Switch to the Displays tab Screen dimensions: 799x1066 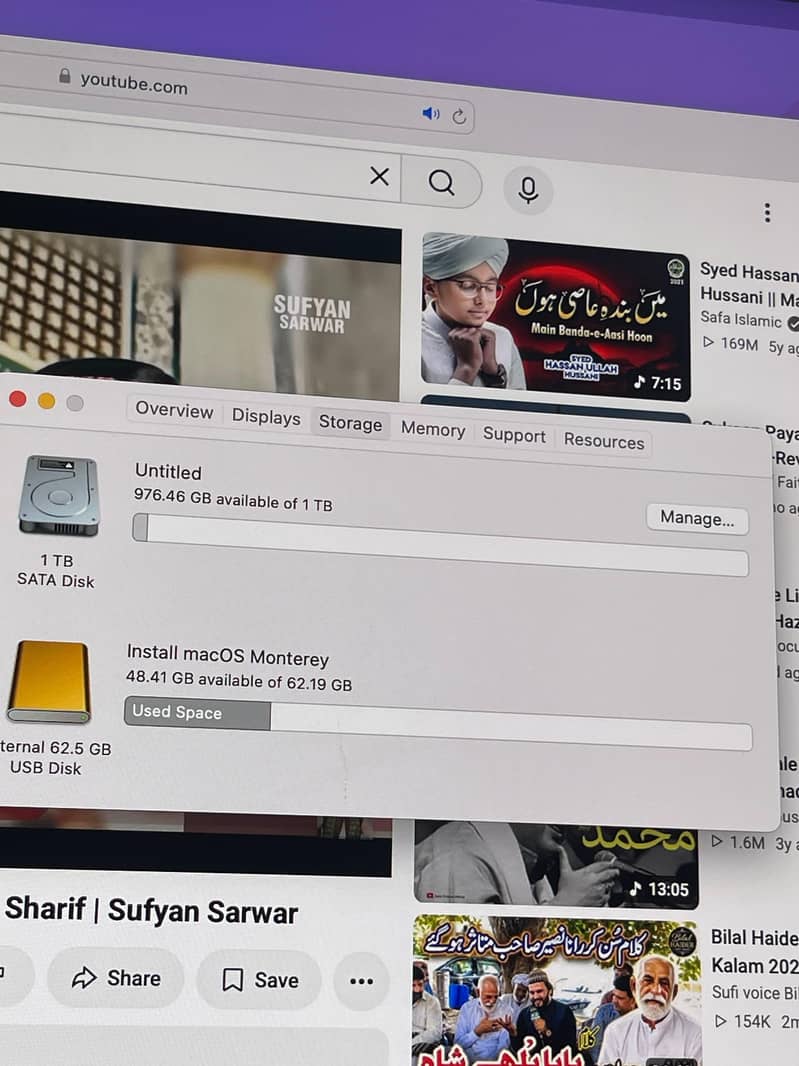266,417
